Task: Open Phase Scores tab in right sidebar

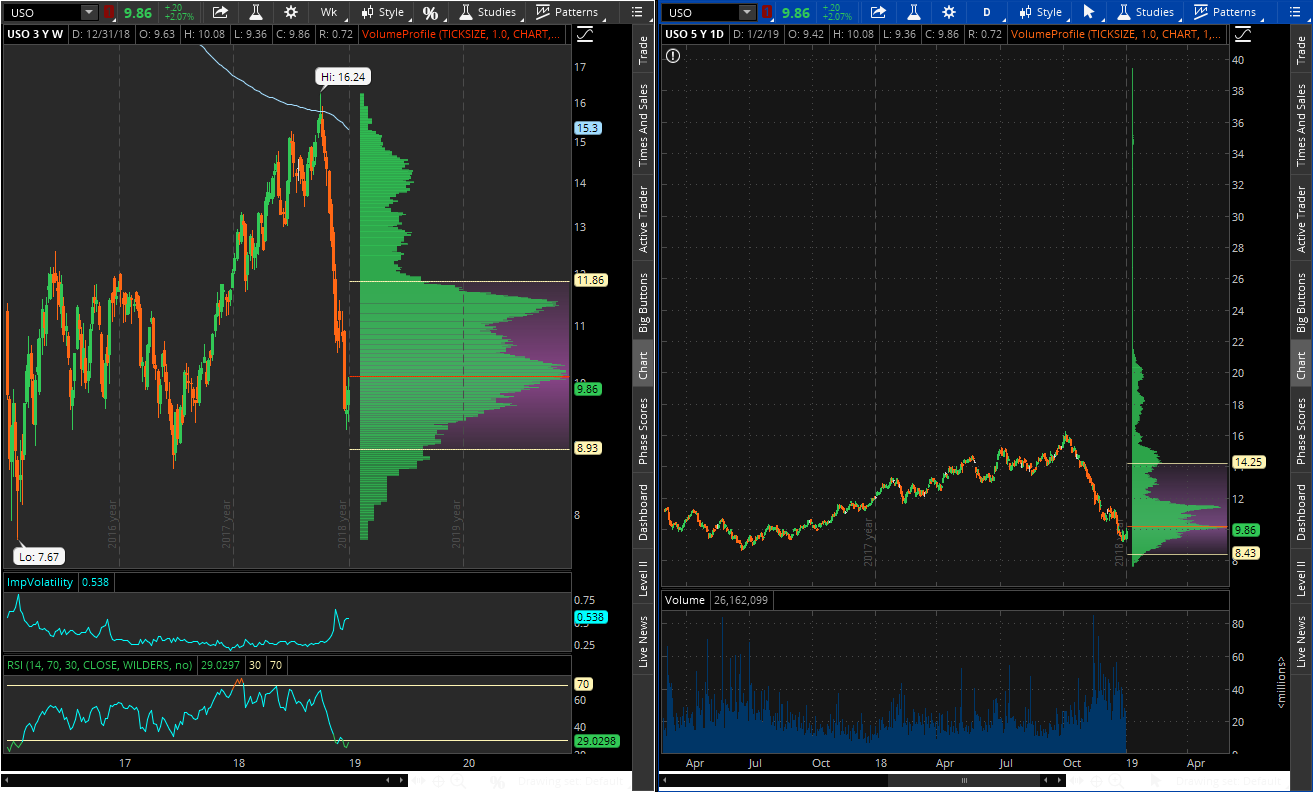Action: pos(1301,431)
